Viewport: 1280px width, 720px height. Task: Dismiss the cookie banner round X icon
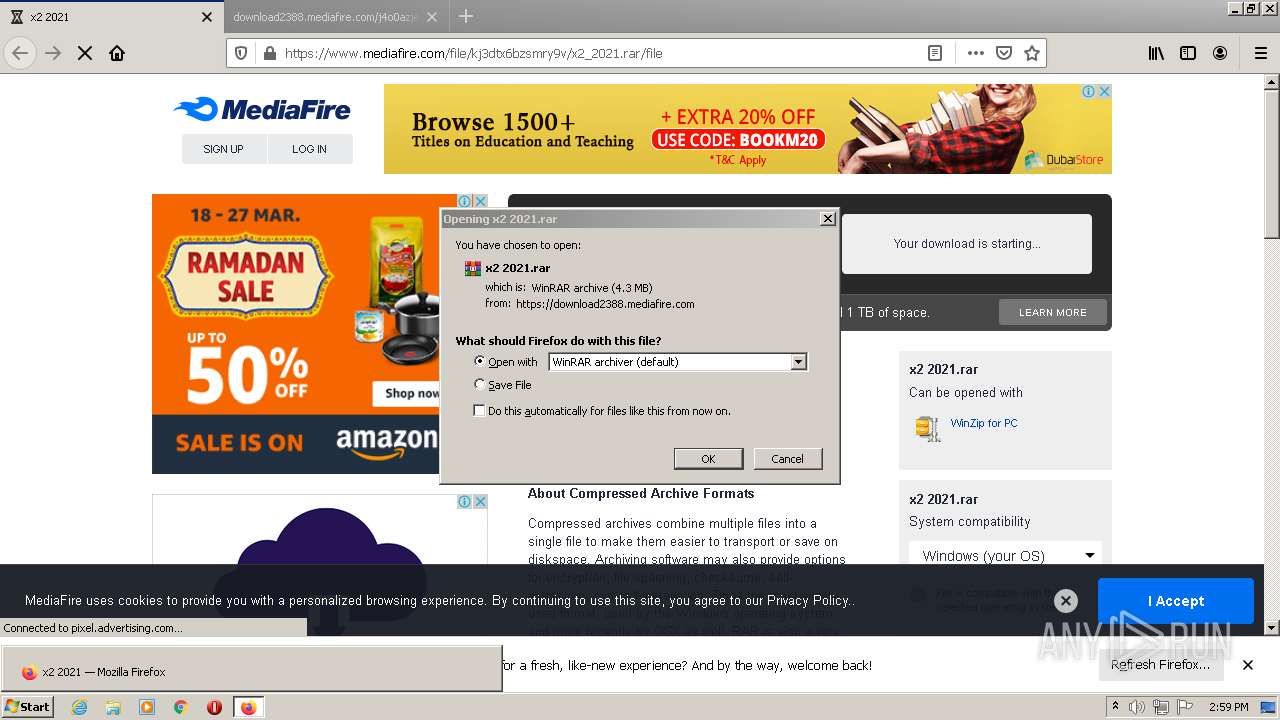(x=1066, y=601)
